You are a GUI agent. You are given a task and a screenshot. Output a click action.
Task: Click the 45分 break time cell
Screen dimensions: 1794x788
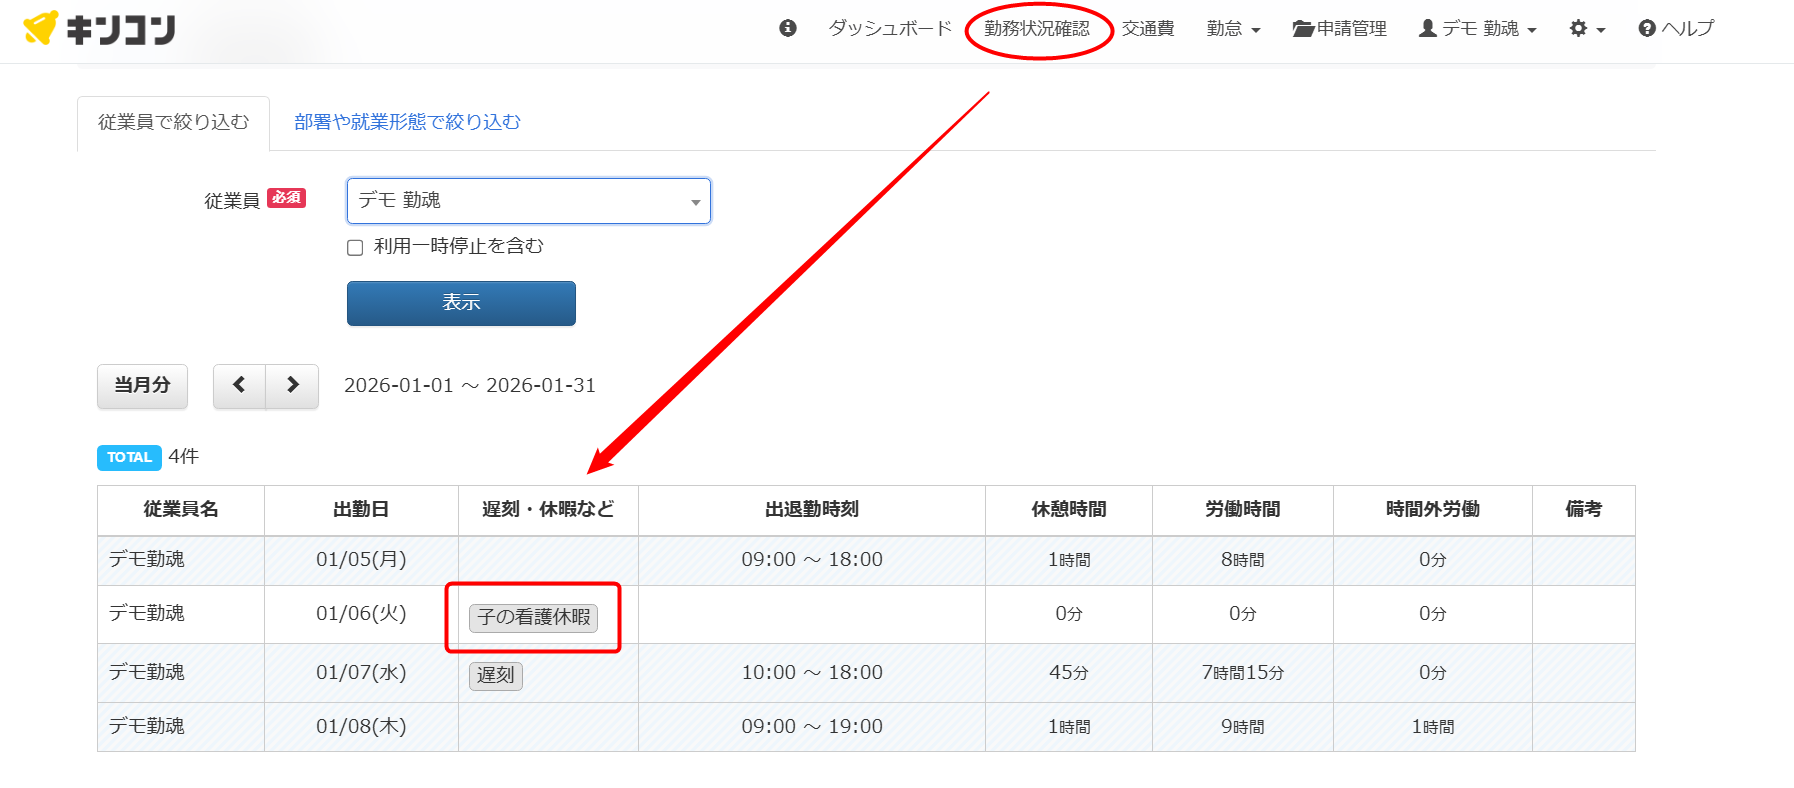click(x=1069, y=673)
